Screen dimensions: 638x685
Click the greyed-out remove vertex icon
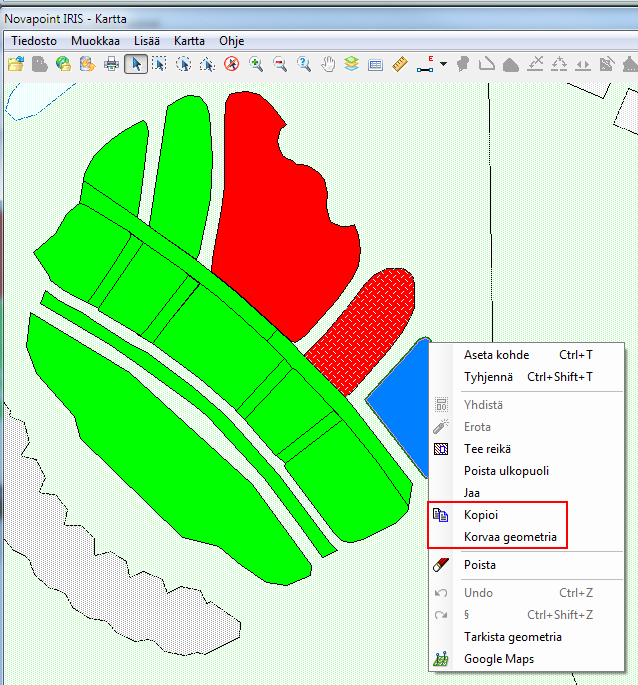535,64
